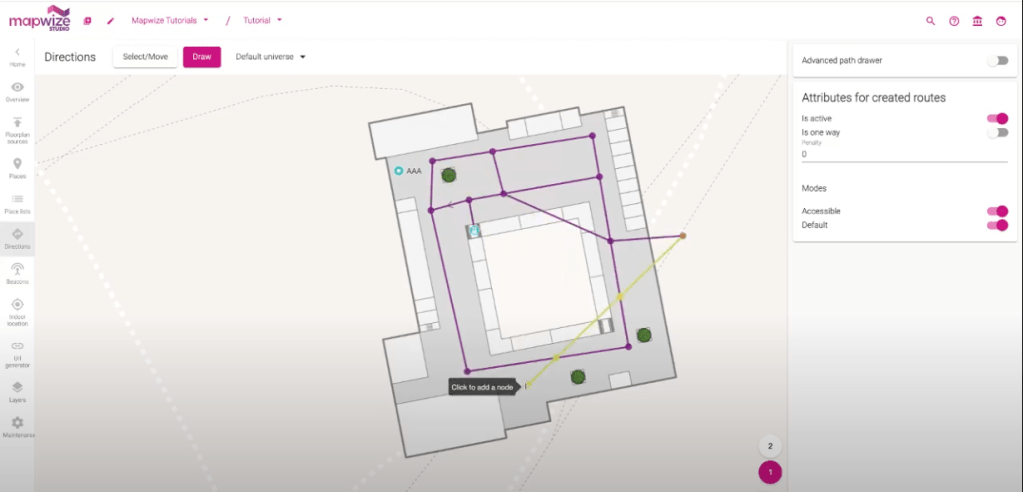
Task: Expand the Tutorial venue dropdown
Action: pos(262,20)
